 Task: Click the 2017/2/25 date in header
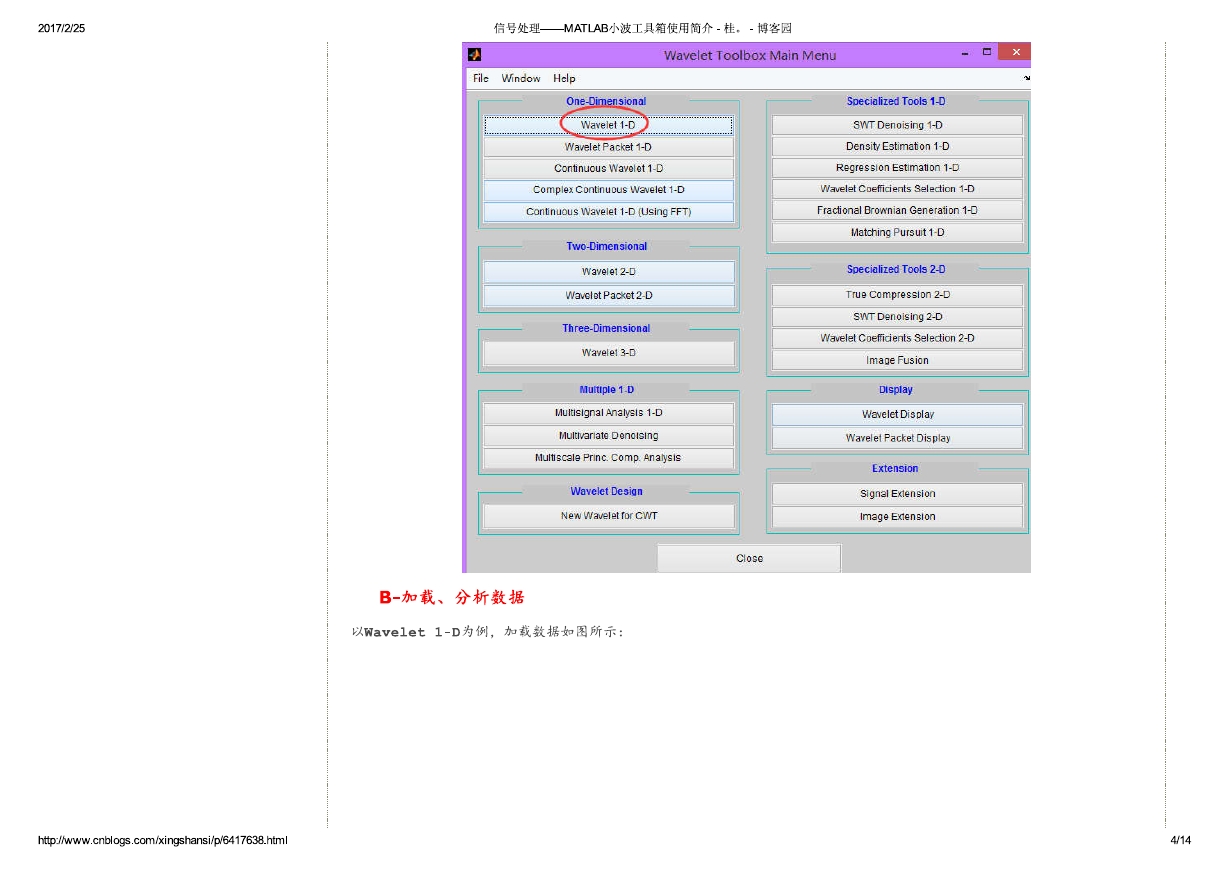62,28
